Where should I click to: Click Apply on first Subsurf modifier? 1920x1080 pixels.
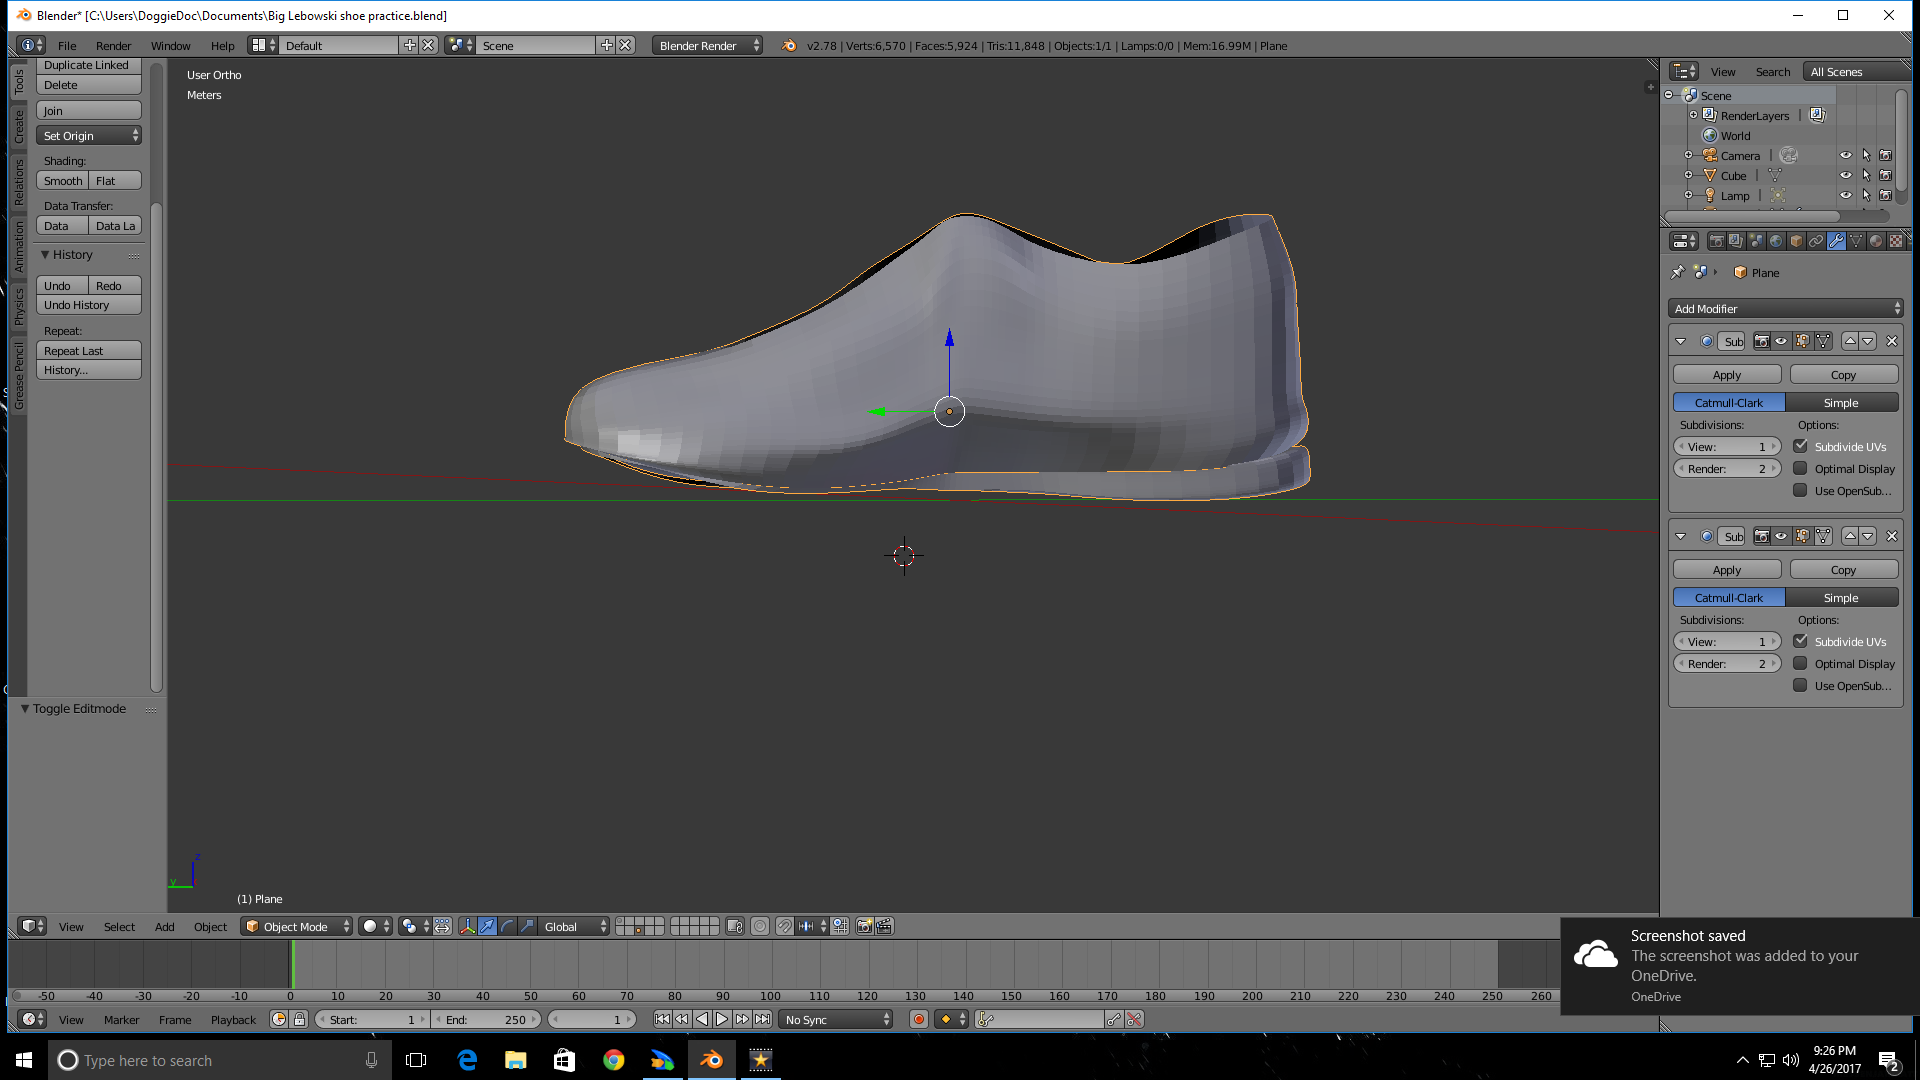point(1727,375)
